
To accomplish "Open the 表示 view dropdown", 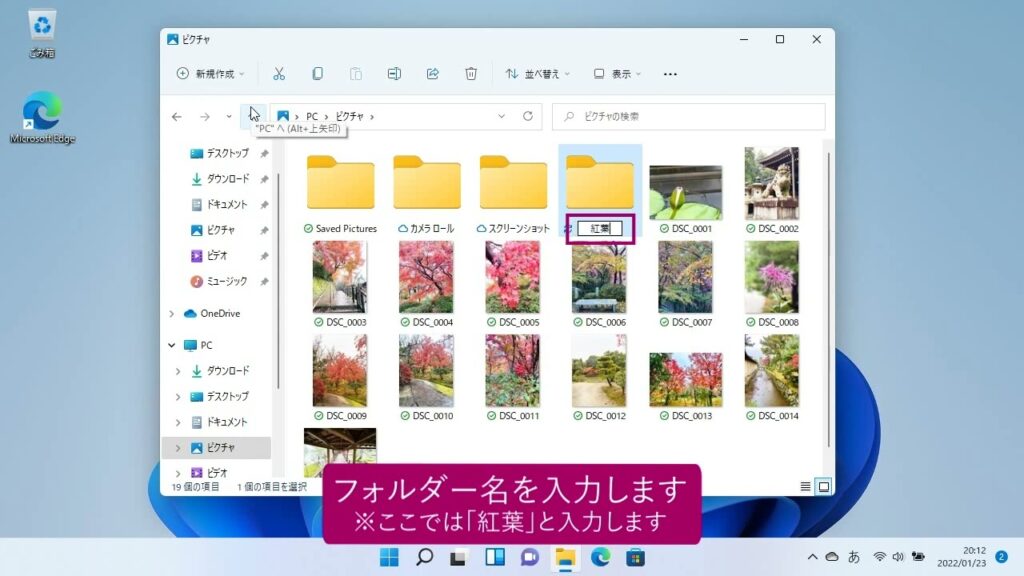I will pyautogui.click(x=617, y=74).
